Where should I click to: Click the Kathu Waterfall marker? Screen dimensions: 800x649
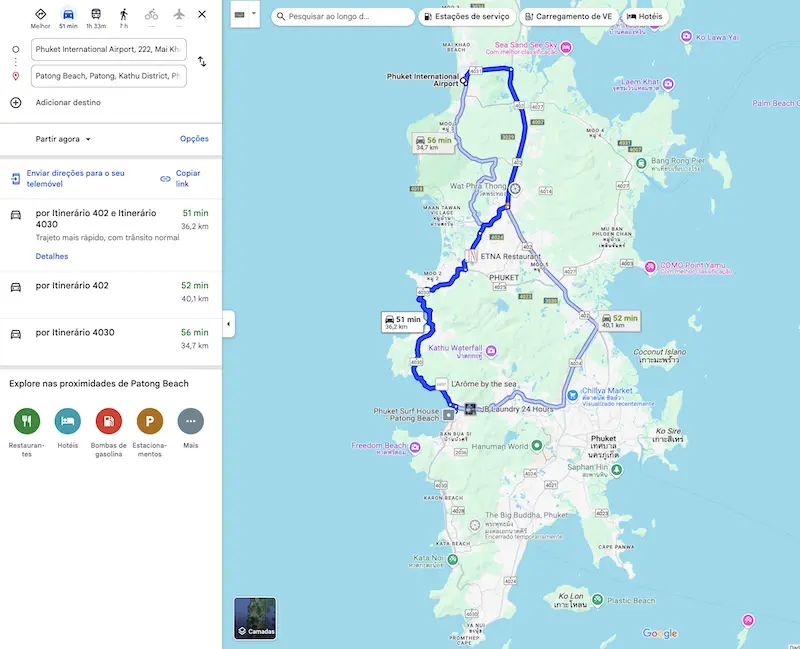coord(491,351)
